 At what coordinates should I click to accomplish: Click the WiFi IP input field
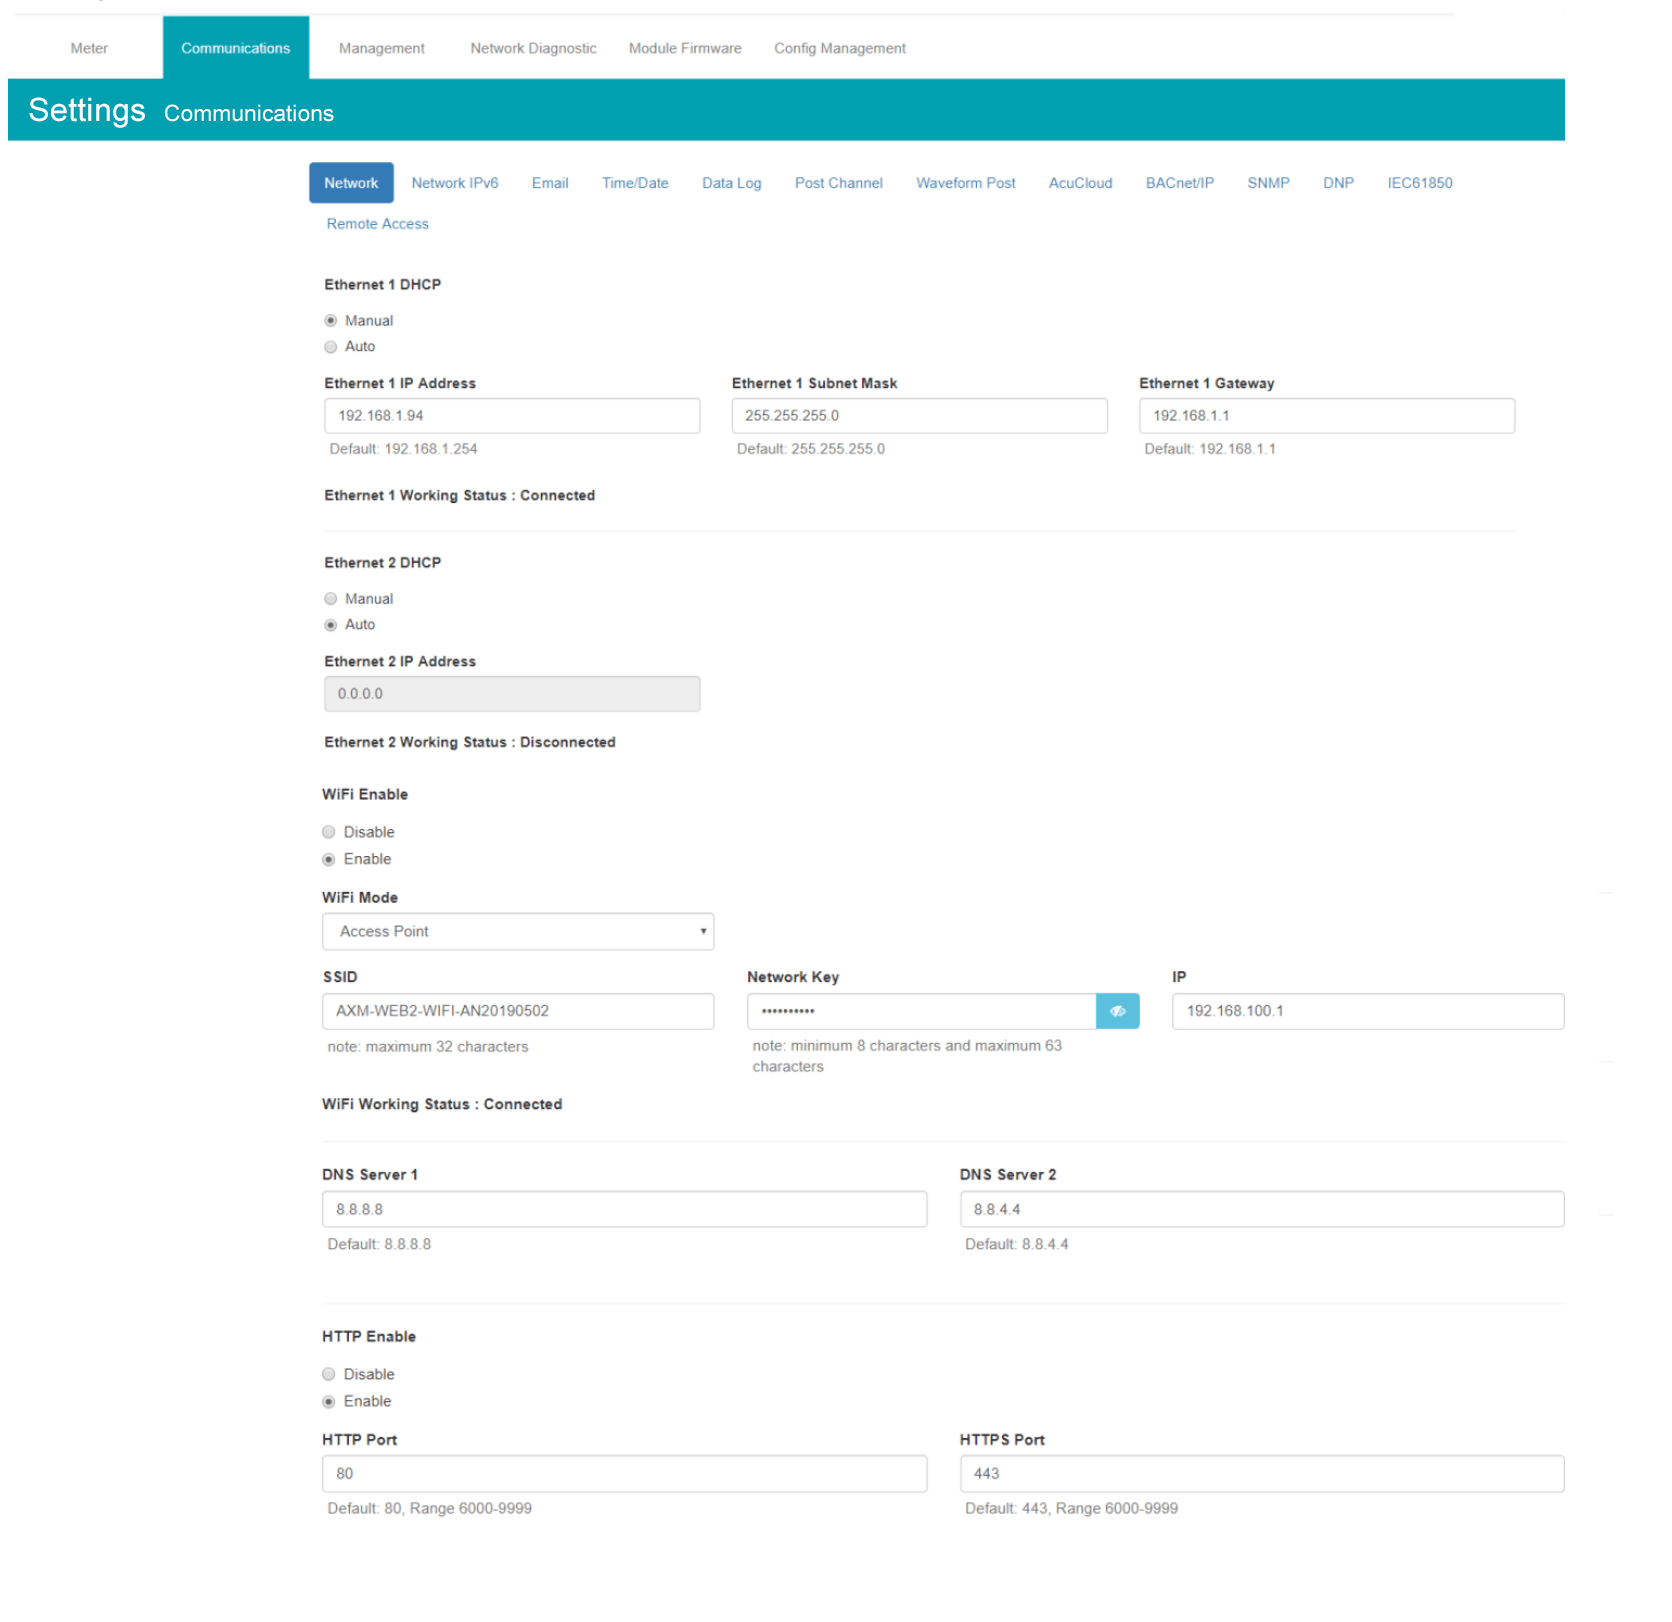point(1368,1011)
